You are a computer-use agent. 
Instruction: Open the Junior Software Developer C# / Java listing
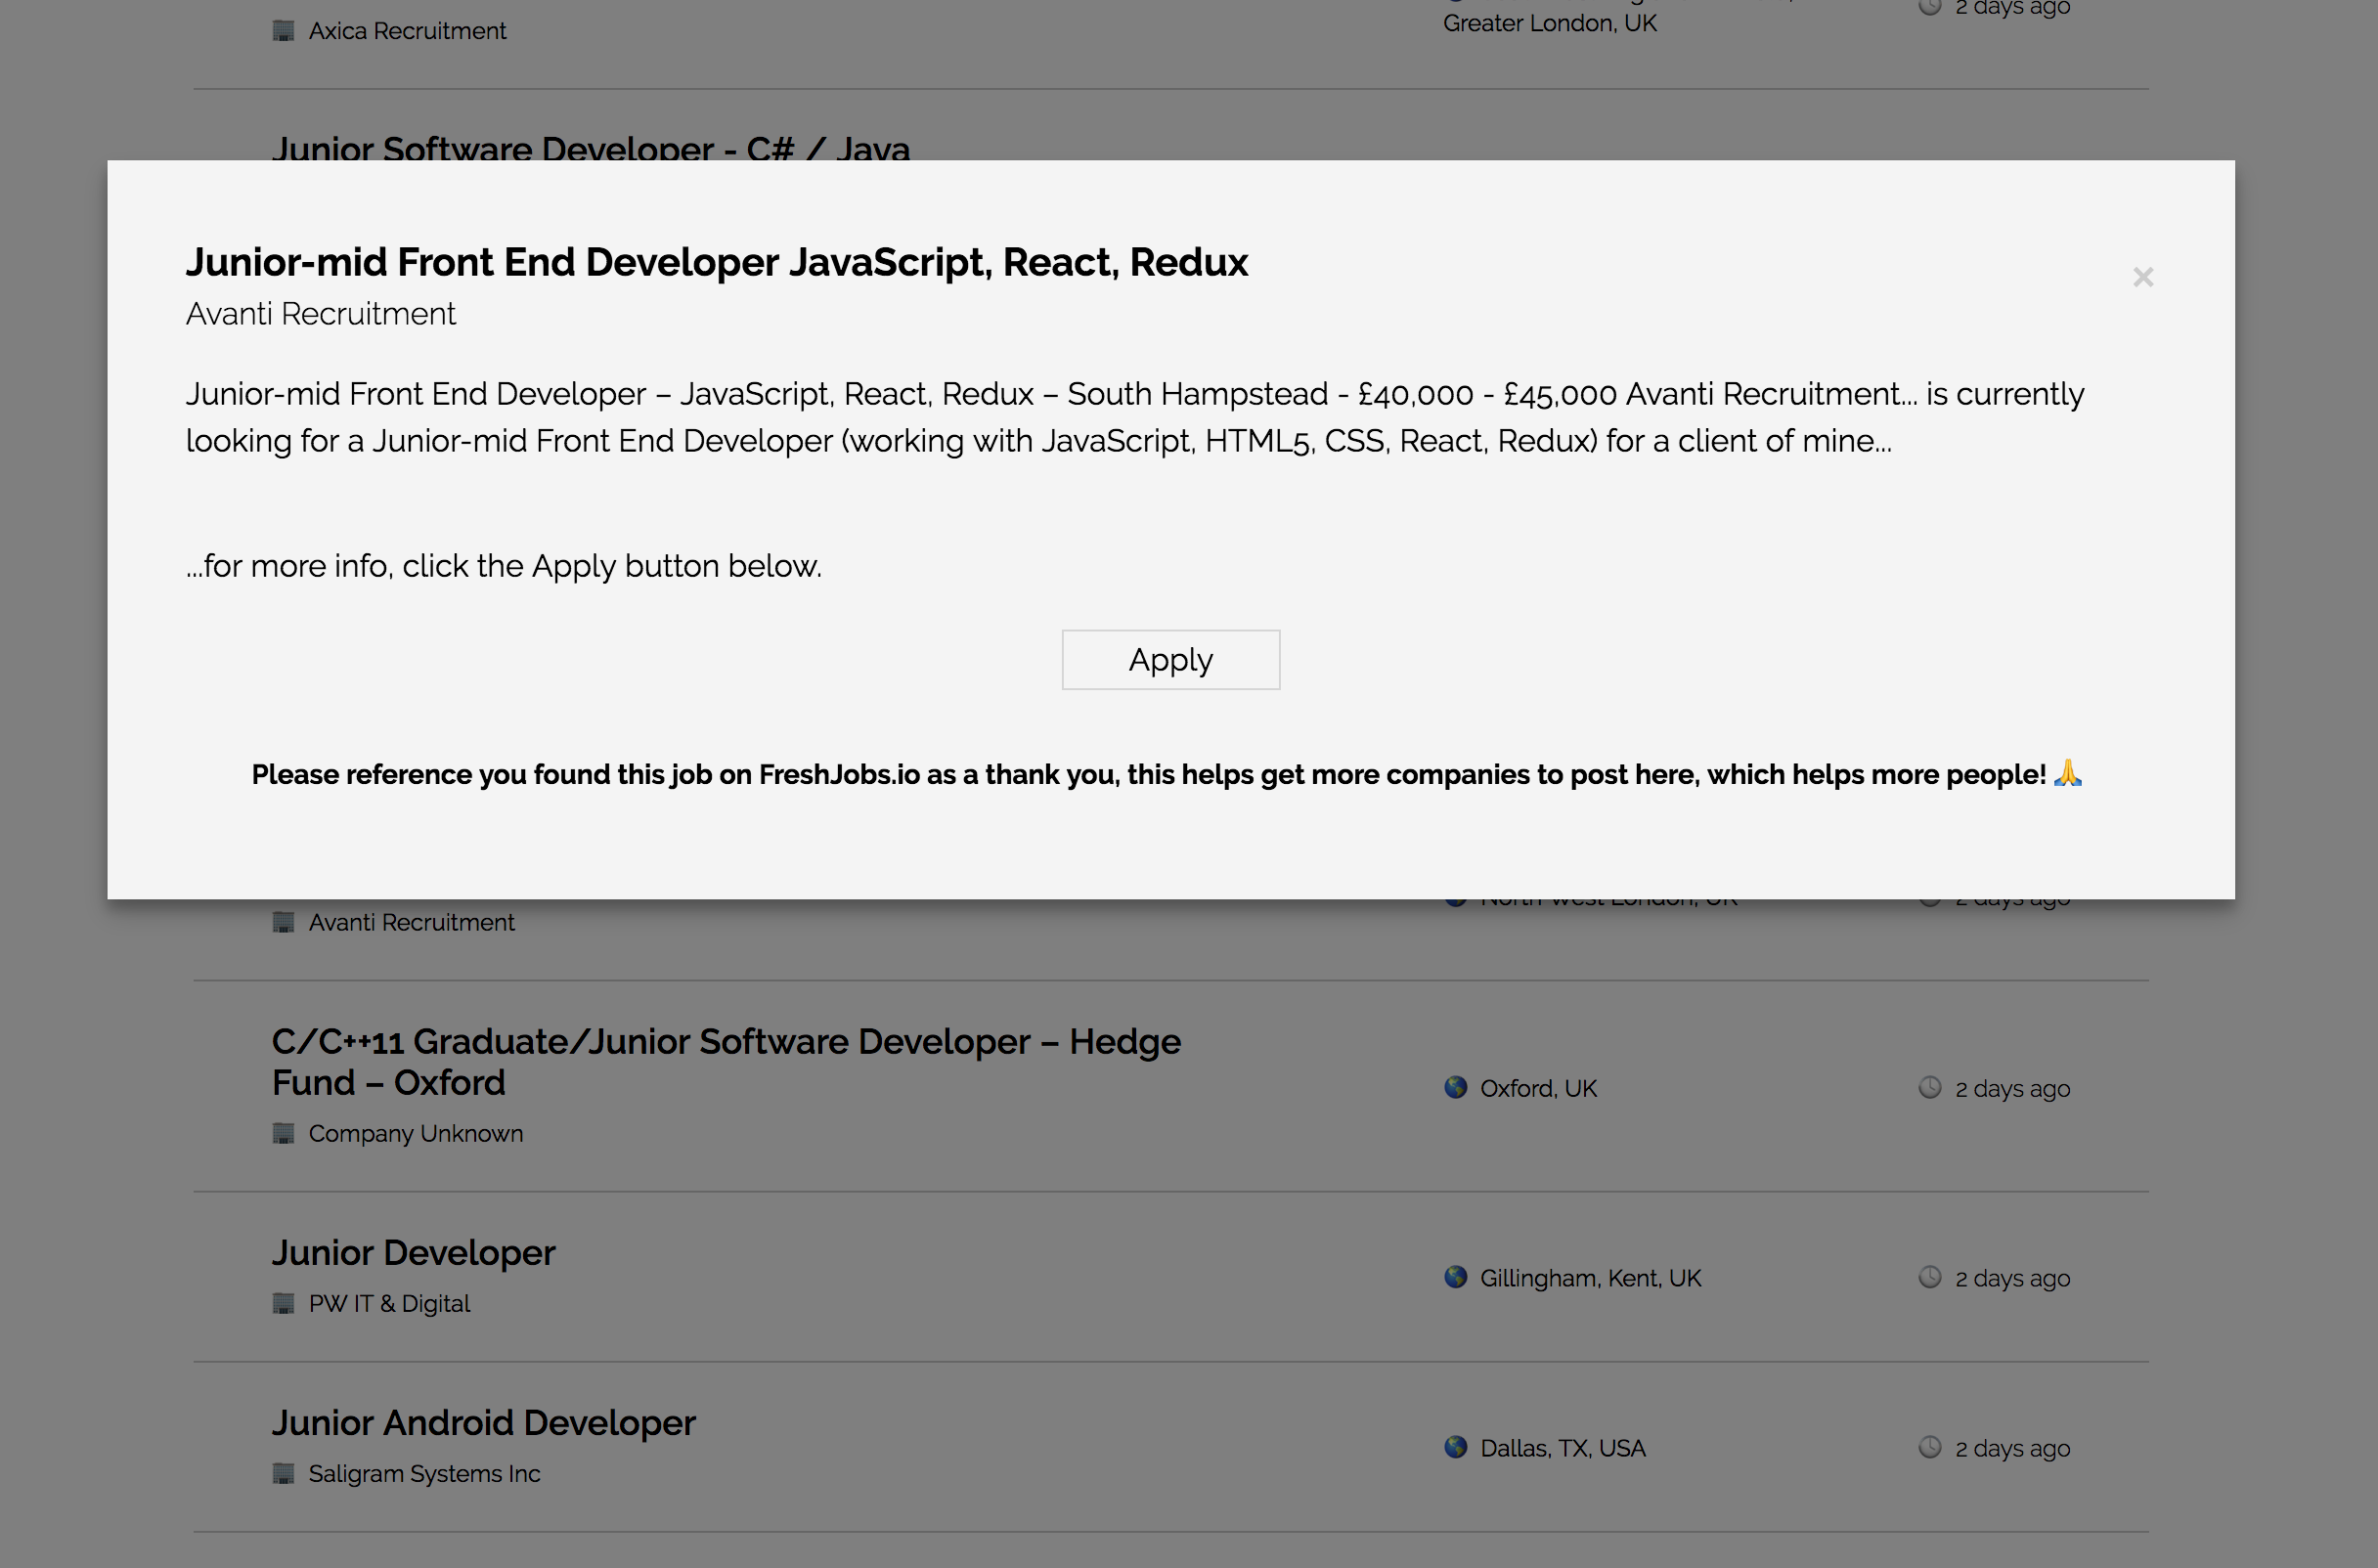(591, 150)
